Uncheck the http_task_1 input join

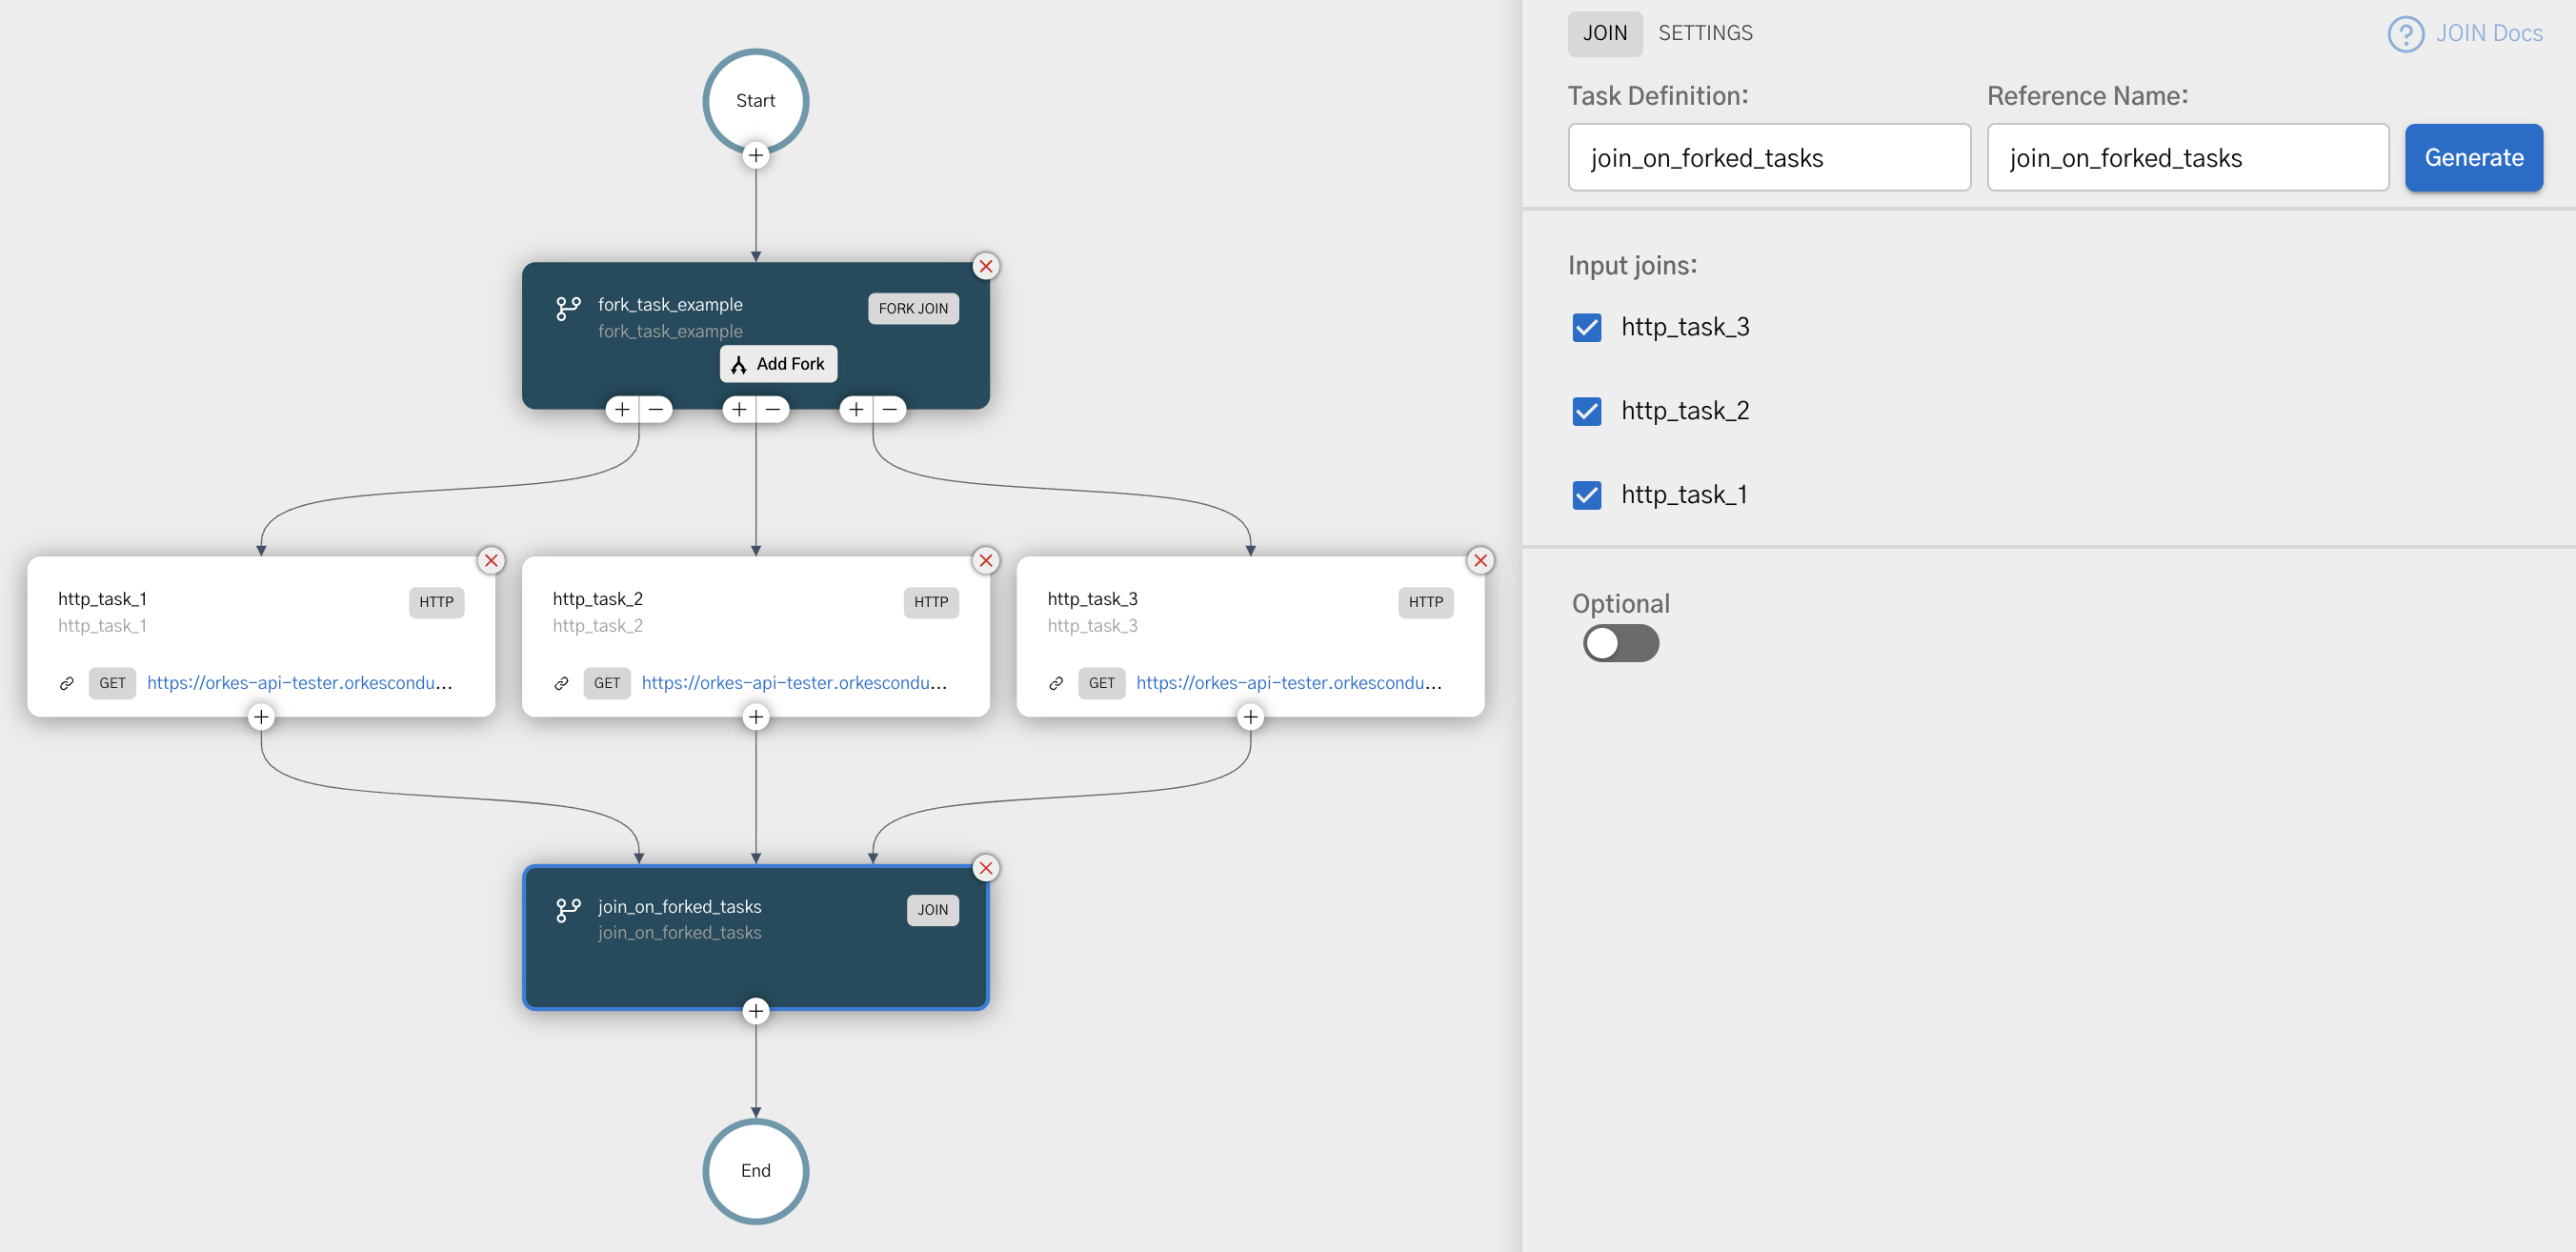[x=1586, y=495]
